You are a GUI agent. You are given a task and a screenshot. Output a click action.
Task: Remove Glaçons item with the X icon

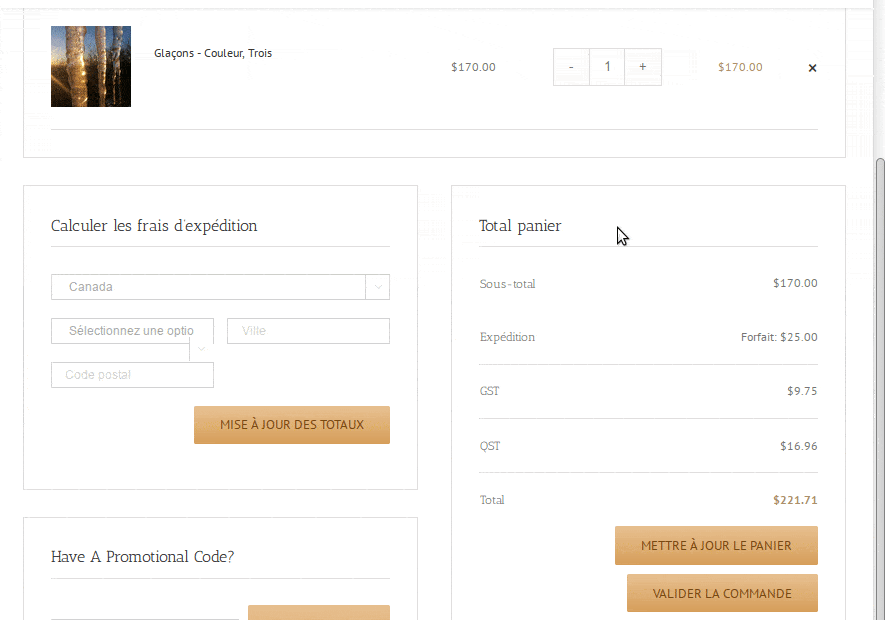pyautogui.click(x=812, y=68)
